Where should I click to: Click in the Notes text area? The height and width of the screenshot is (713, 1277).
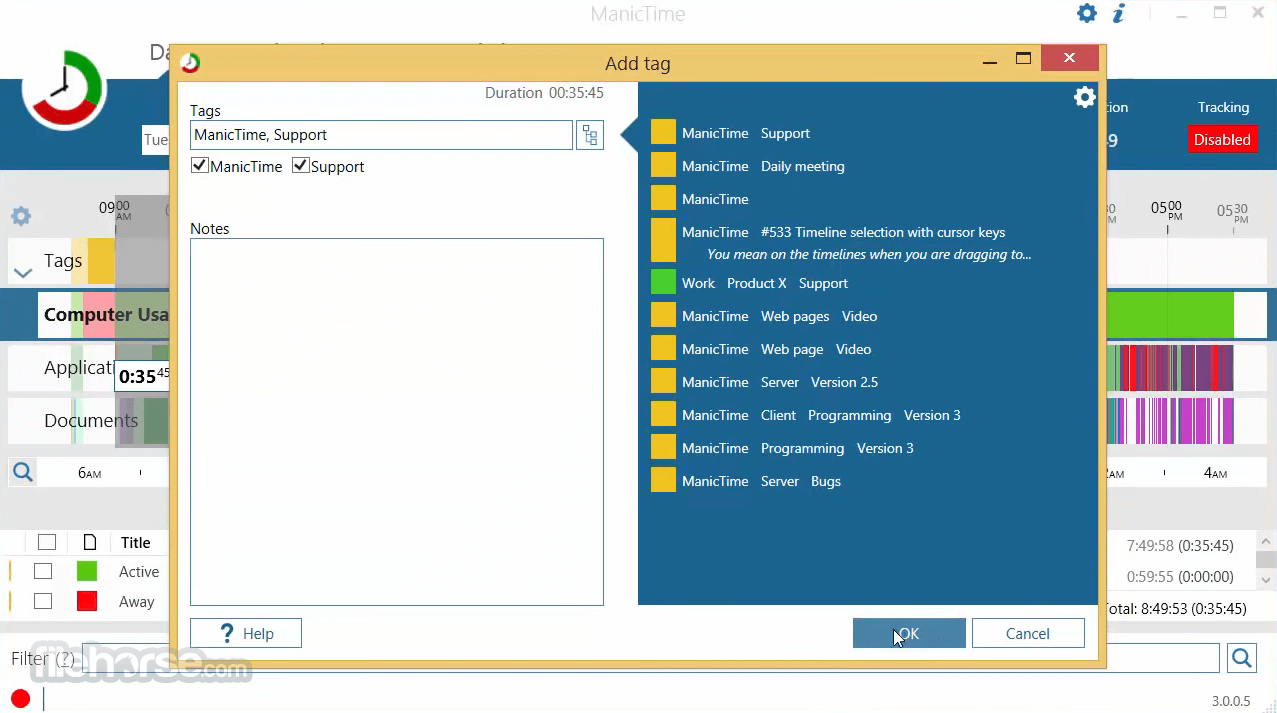(x=397, y=422)
